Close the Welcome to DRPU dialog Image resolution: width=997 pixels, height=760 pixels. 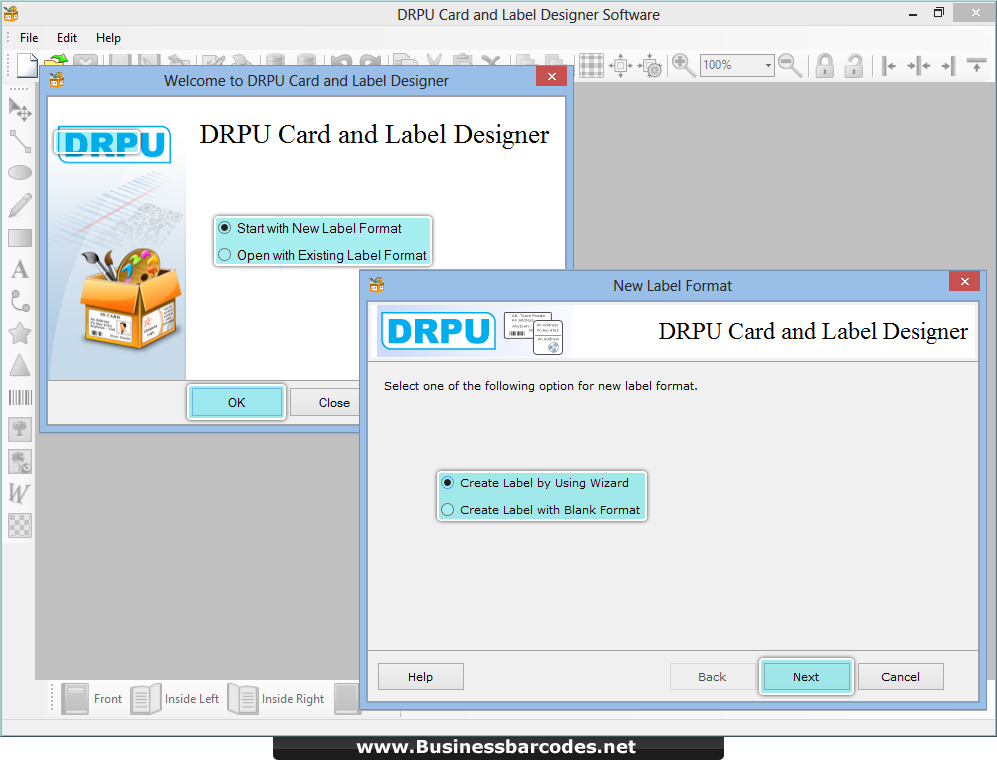point(551,76)
